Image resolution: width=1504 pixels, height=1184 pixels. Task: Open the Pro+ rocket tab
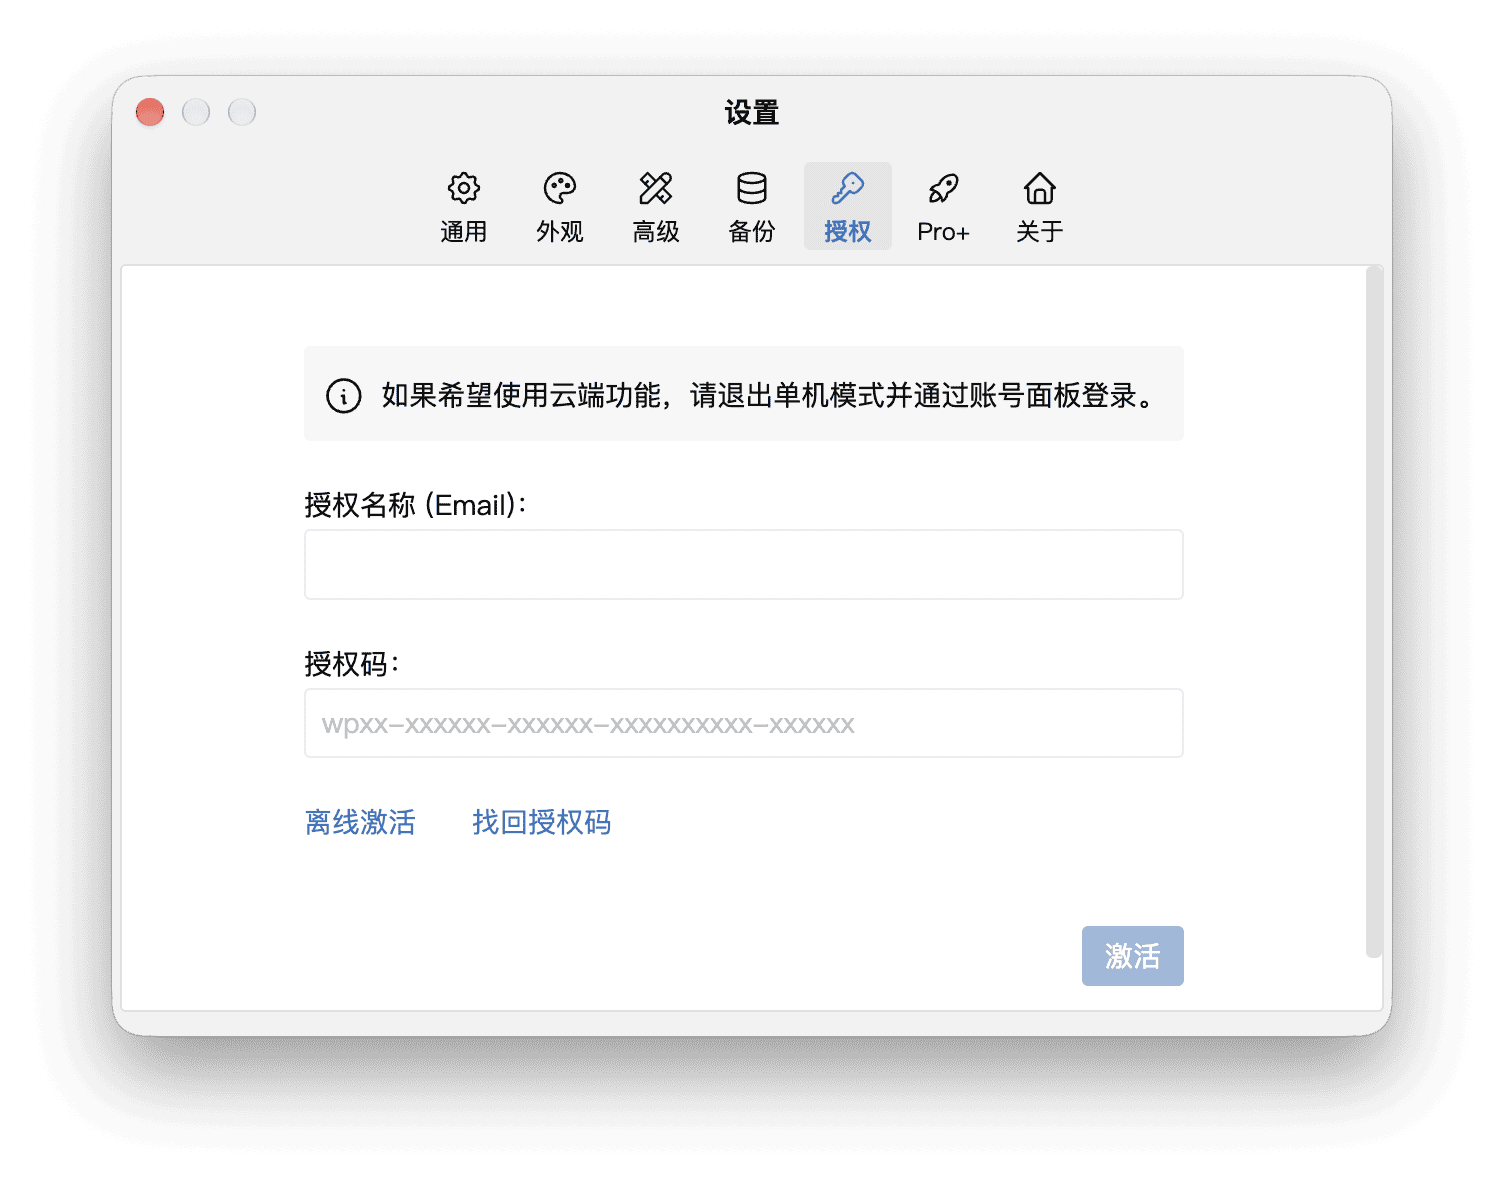tap(944, 207)
